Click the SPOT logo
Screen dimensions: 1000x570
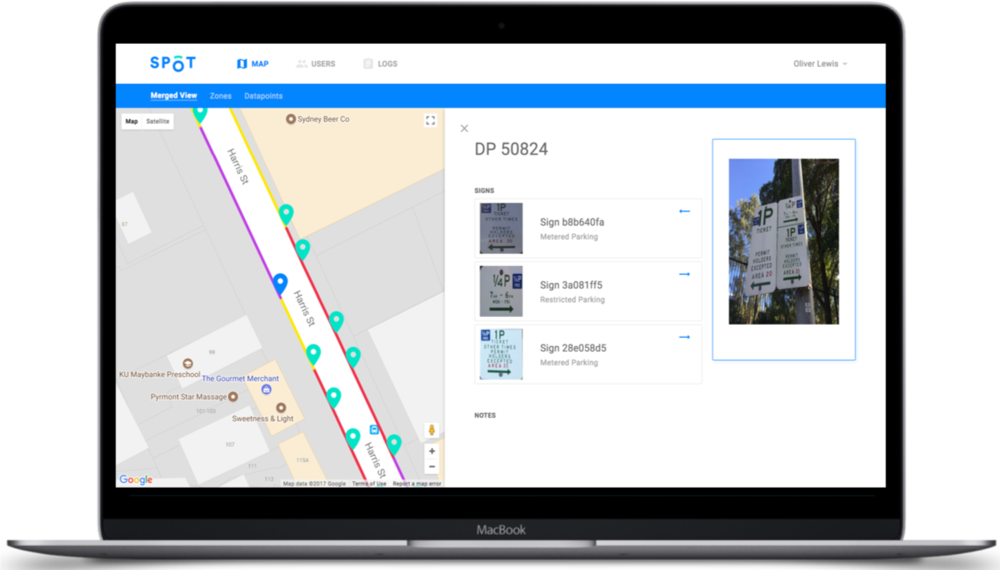[x=173, y=63]
